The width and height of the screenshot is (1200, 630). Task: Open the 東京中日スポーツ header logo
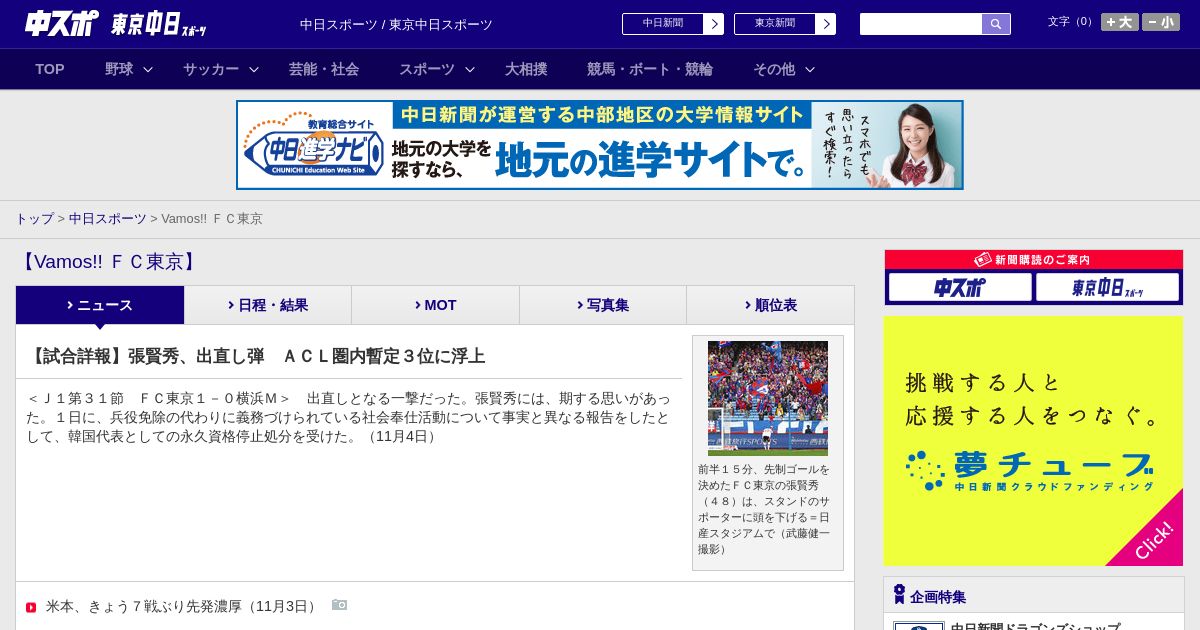coord(159,24)
